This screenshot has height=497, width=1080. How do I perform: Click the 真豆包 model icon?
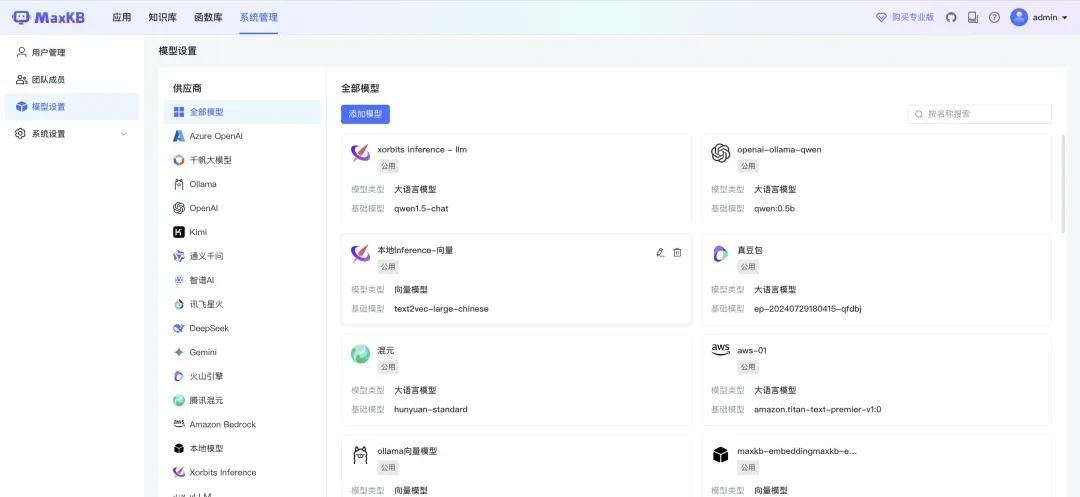(720, 254)
